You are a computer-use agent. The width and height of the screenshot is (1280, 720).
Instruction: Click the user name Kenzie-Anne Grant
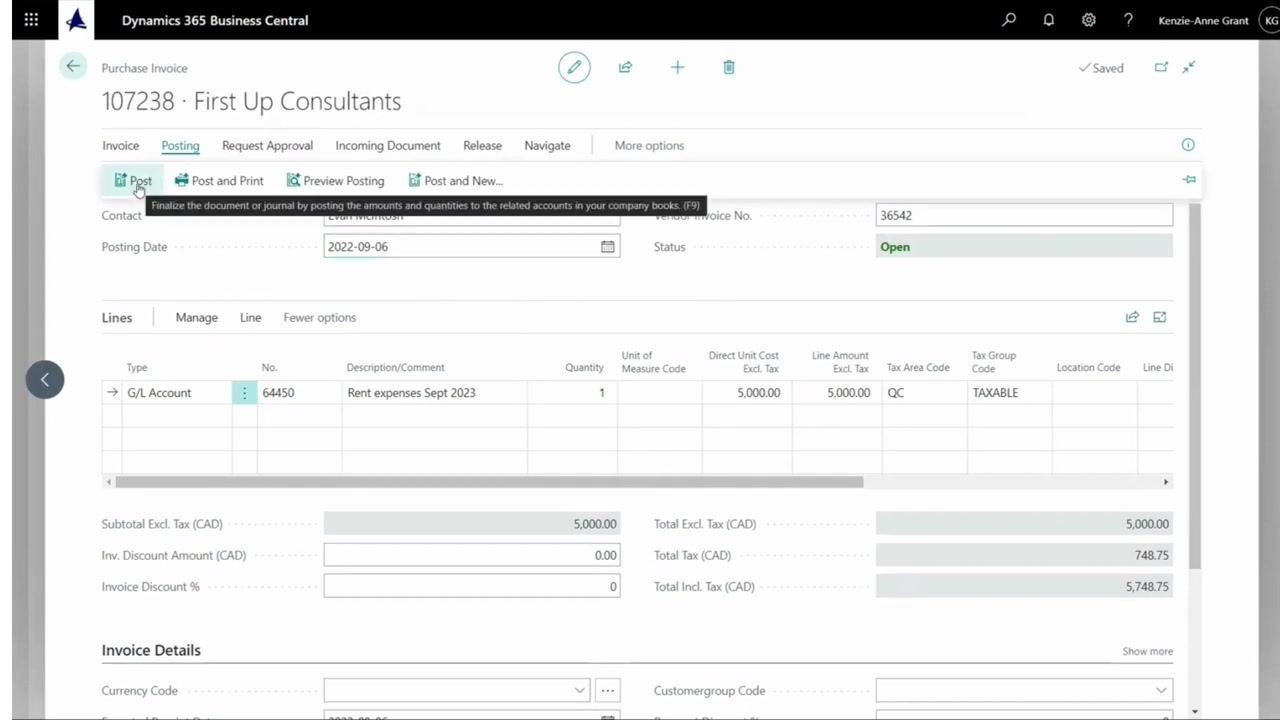pos(1203,20)
